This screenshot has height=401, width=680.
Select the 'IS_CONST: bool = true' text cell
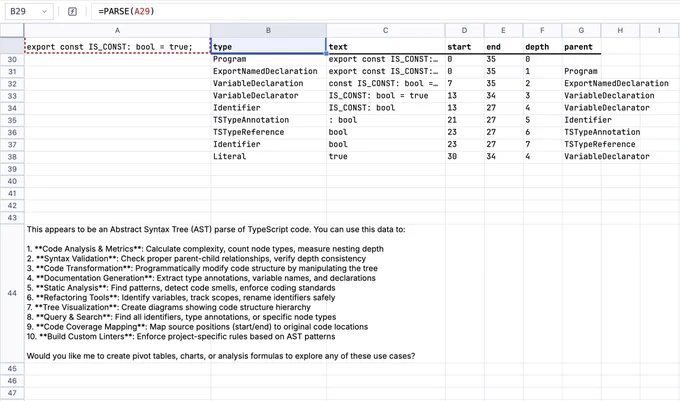(x=386, y=96)
